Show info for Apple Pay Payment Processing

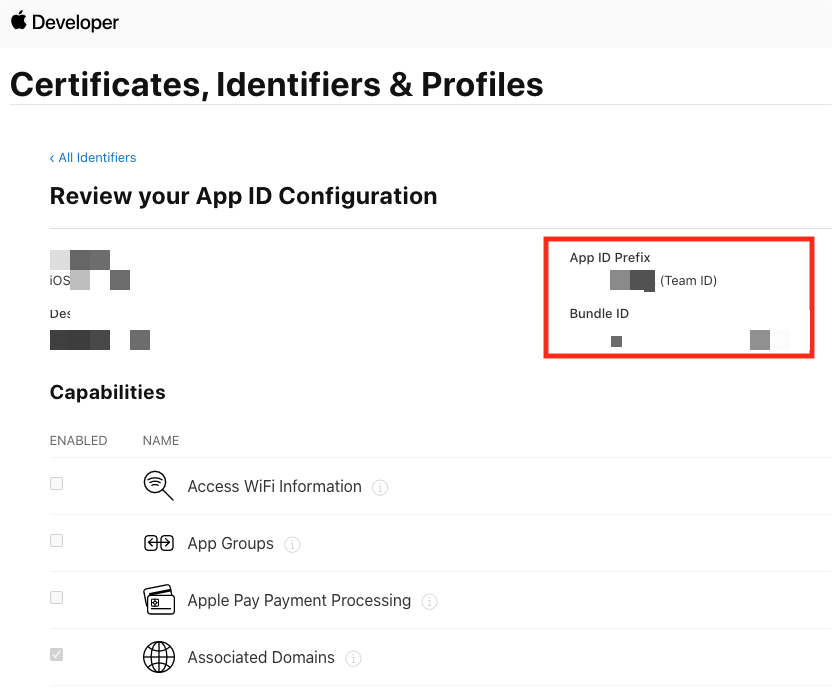[429, 602]
